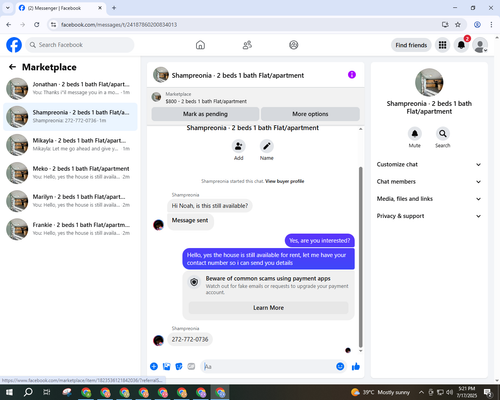Open the Home feed icon
Screen dimensions: 500x400
point(200,45)
